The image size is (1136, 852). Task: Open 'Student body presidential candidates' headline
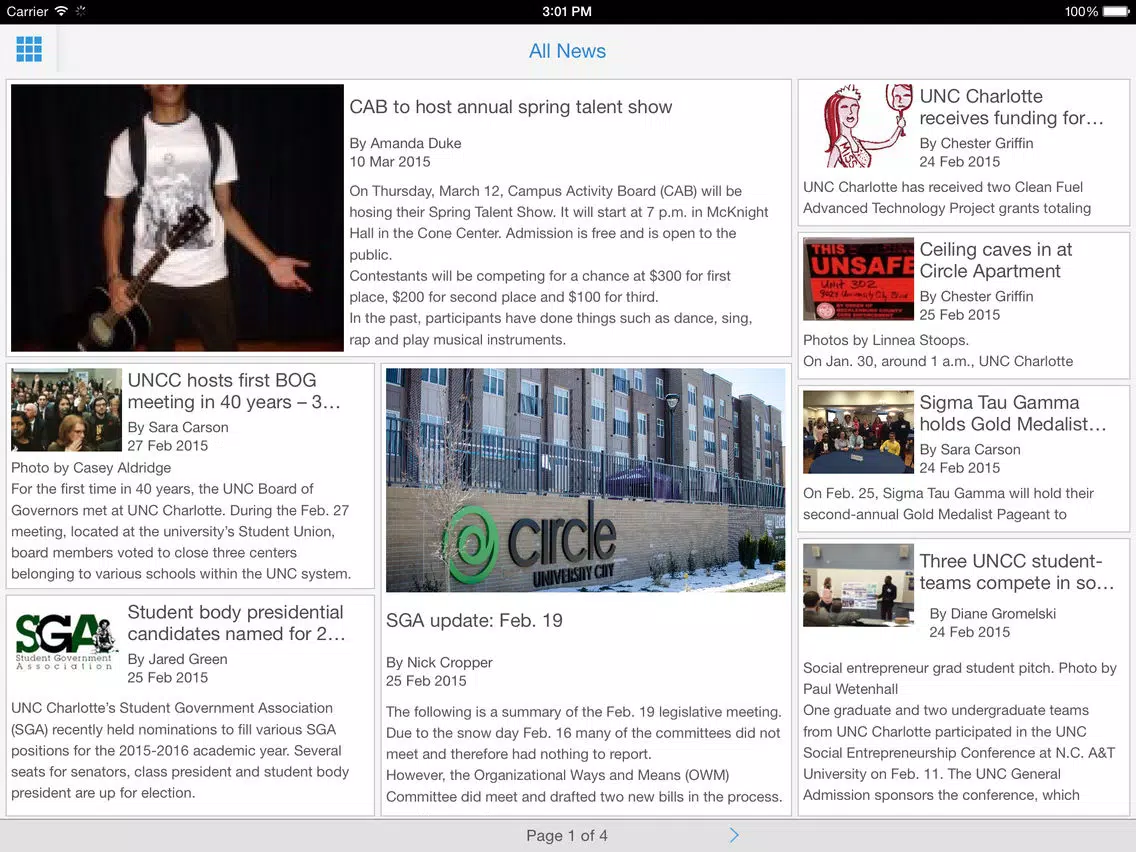(x=236, y=623)
